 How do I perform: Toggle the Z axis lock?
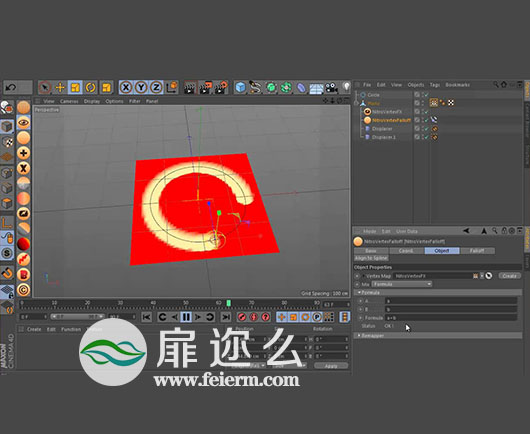click(x=156, y=88)
